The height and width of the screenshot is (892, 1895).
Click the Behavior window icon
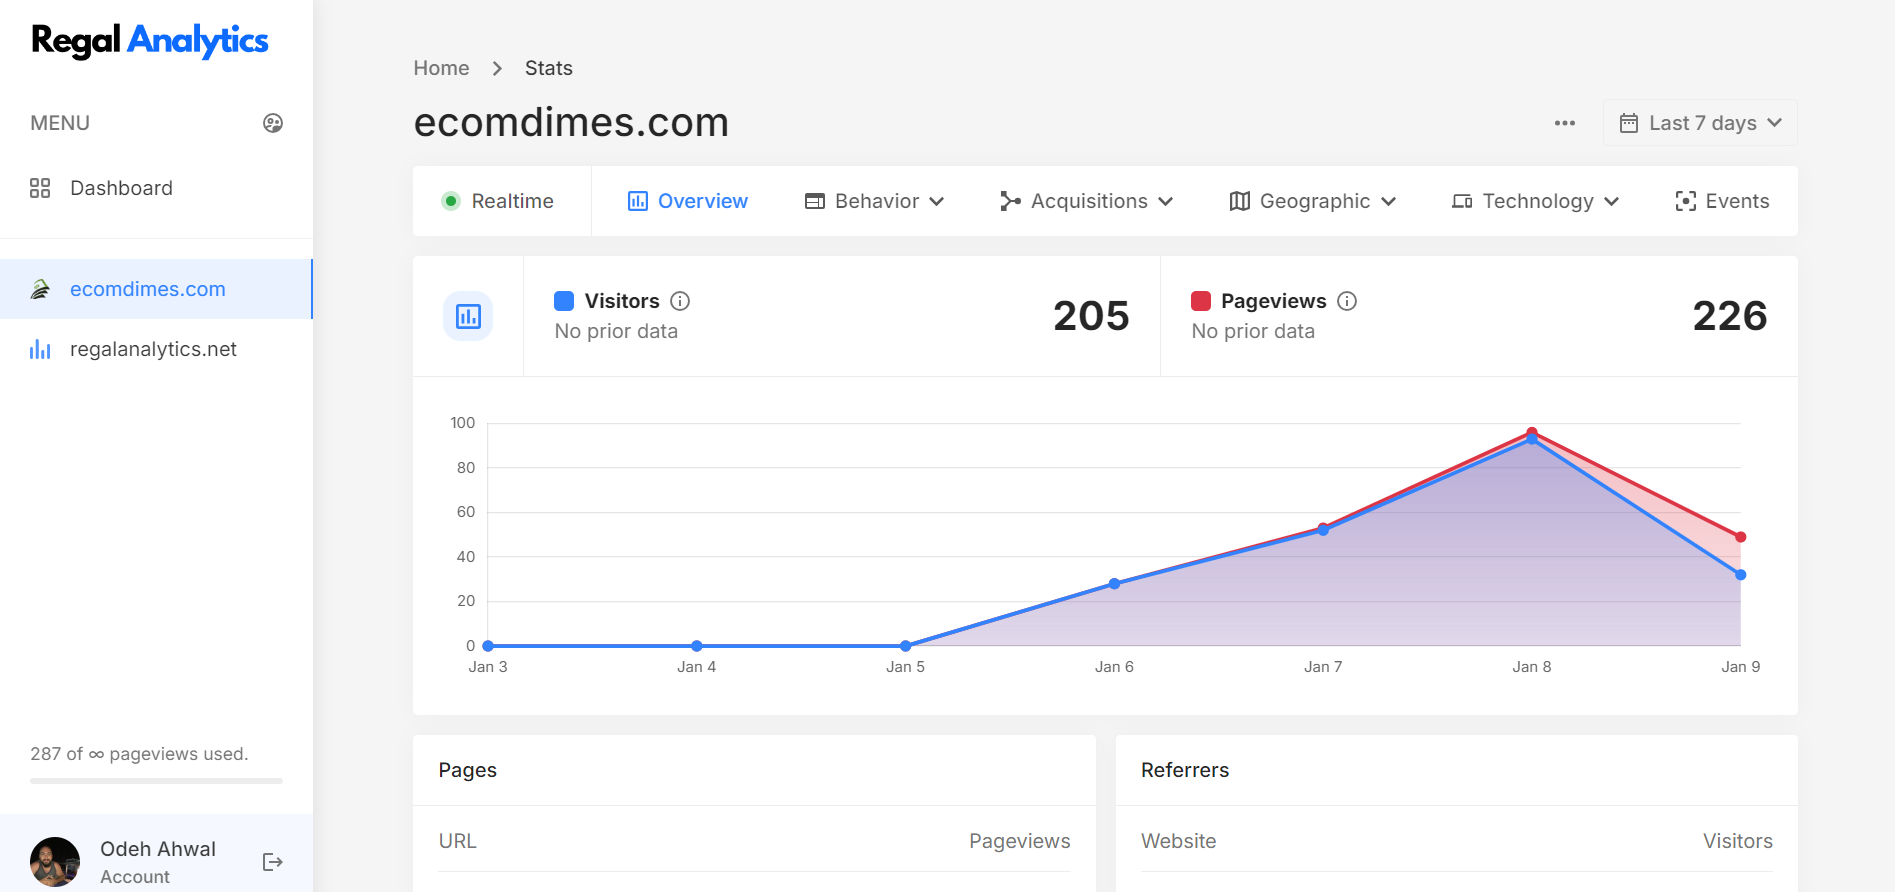(x=815, y=201)
